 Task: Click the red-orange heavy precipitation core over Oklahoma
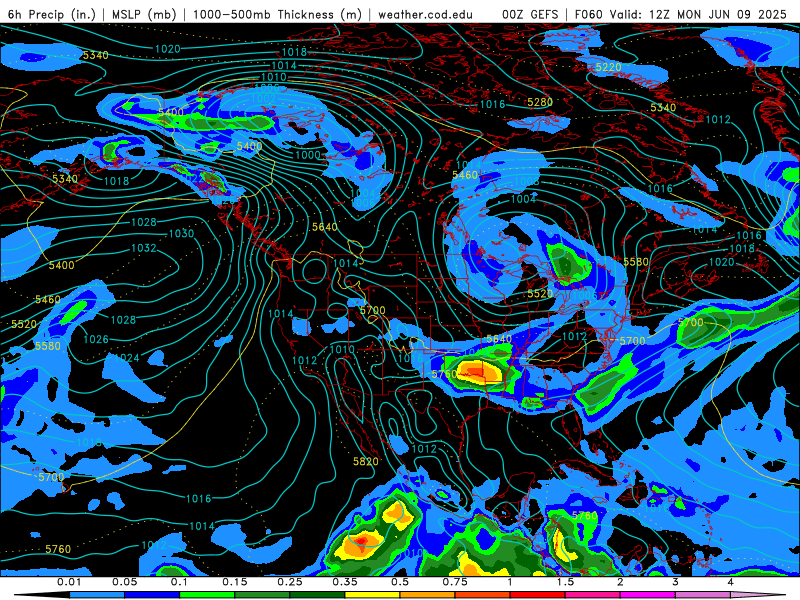[473, 369]
